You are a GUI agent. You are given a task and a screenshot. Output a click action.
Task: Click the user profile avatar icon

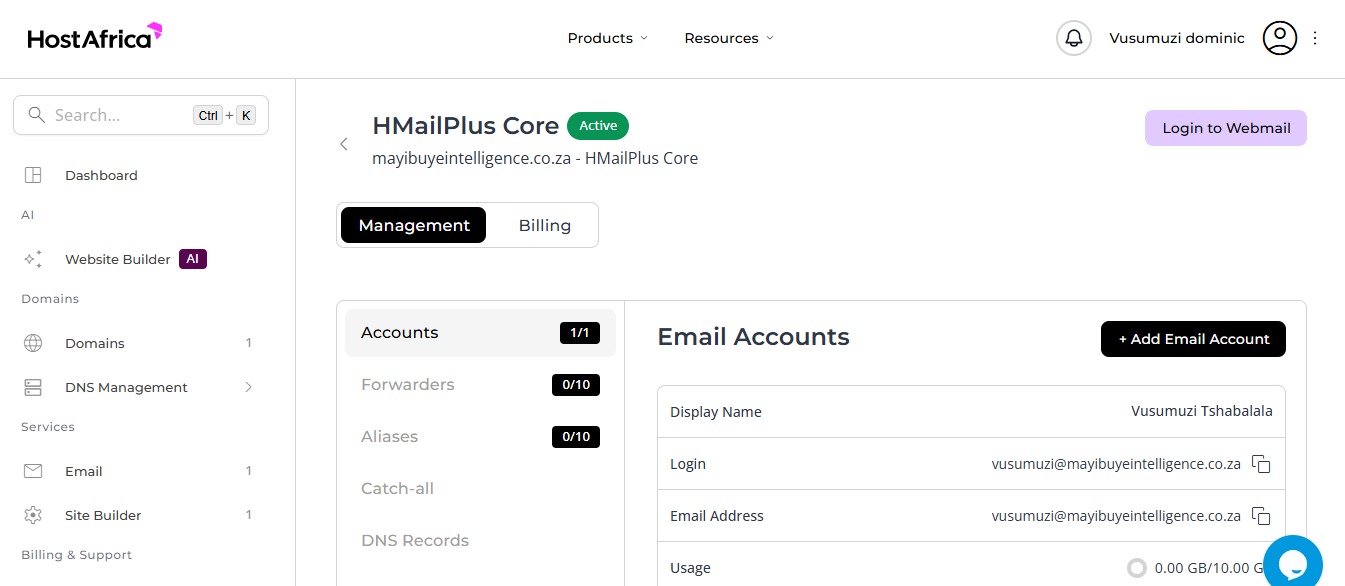[x=1280, y=38]
